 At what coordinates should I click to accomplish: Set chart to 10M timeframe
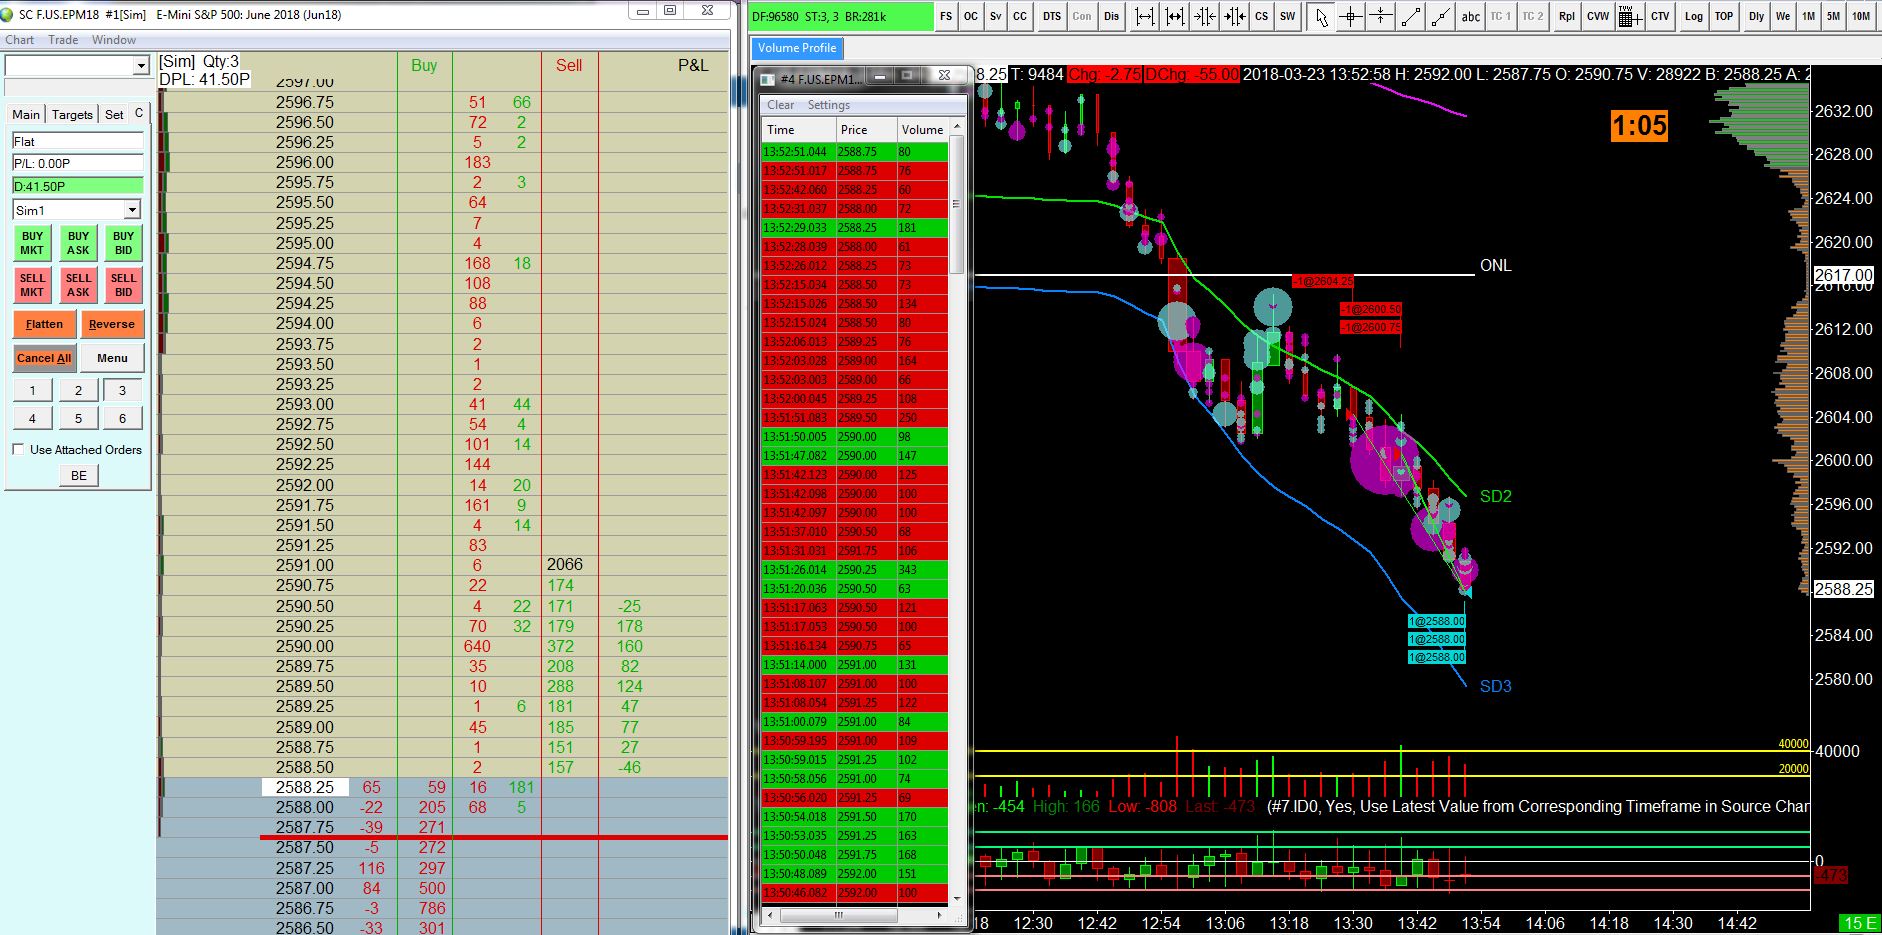pyautogui.click(x=1861, y=16)
